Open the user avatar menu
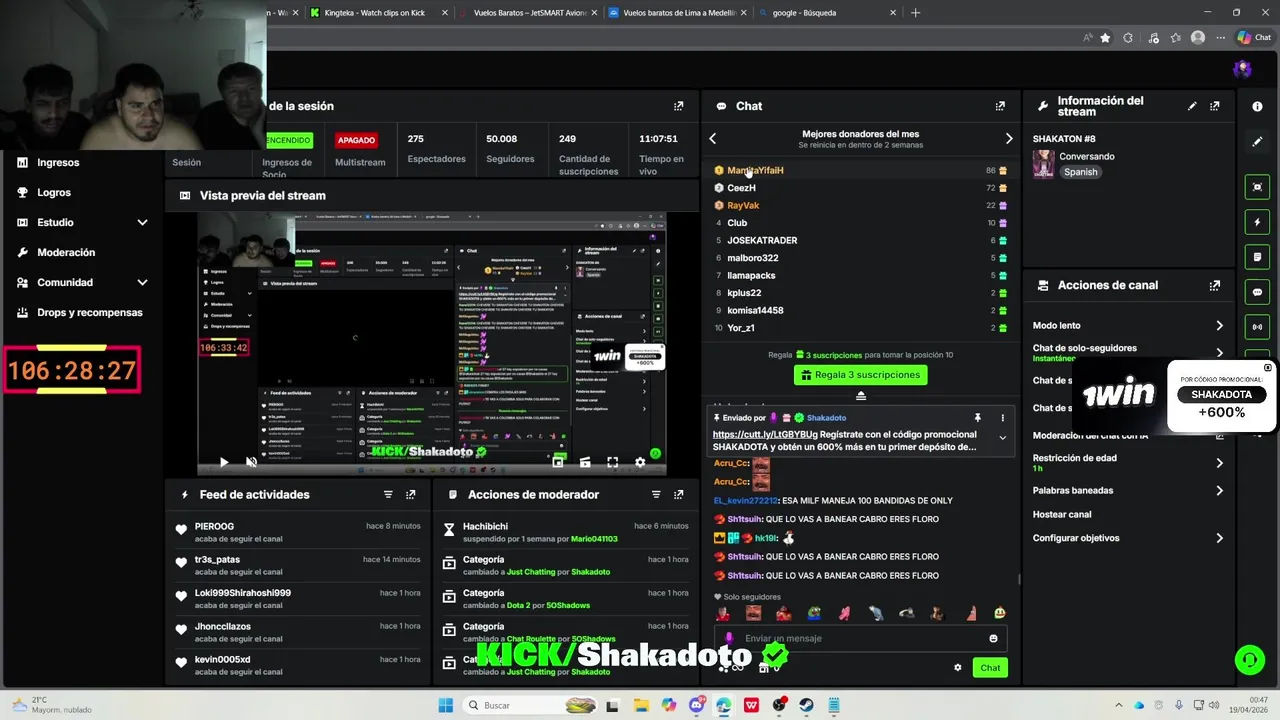 pos(1243,69)
